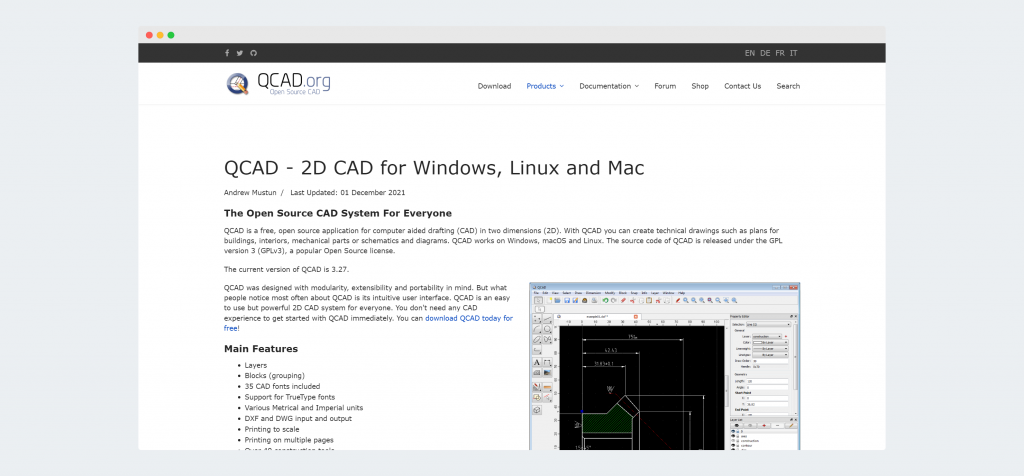
Task: Click the page title 'QCAD - 2D CAD for Windows, Linux and Mac'
Action: tap(434, 168)
